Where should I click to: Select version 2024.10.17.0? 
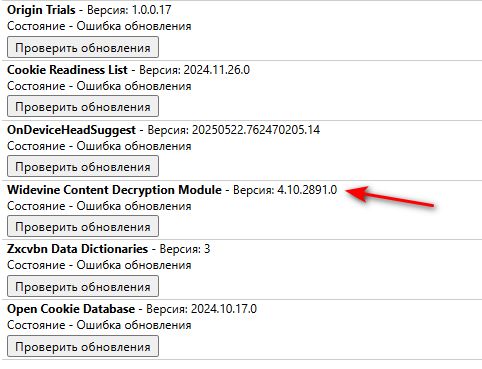tap(224, 309)
